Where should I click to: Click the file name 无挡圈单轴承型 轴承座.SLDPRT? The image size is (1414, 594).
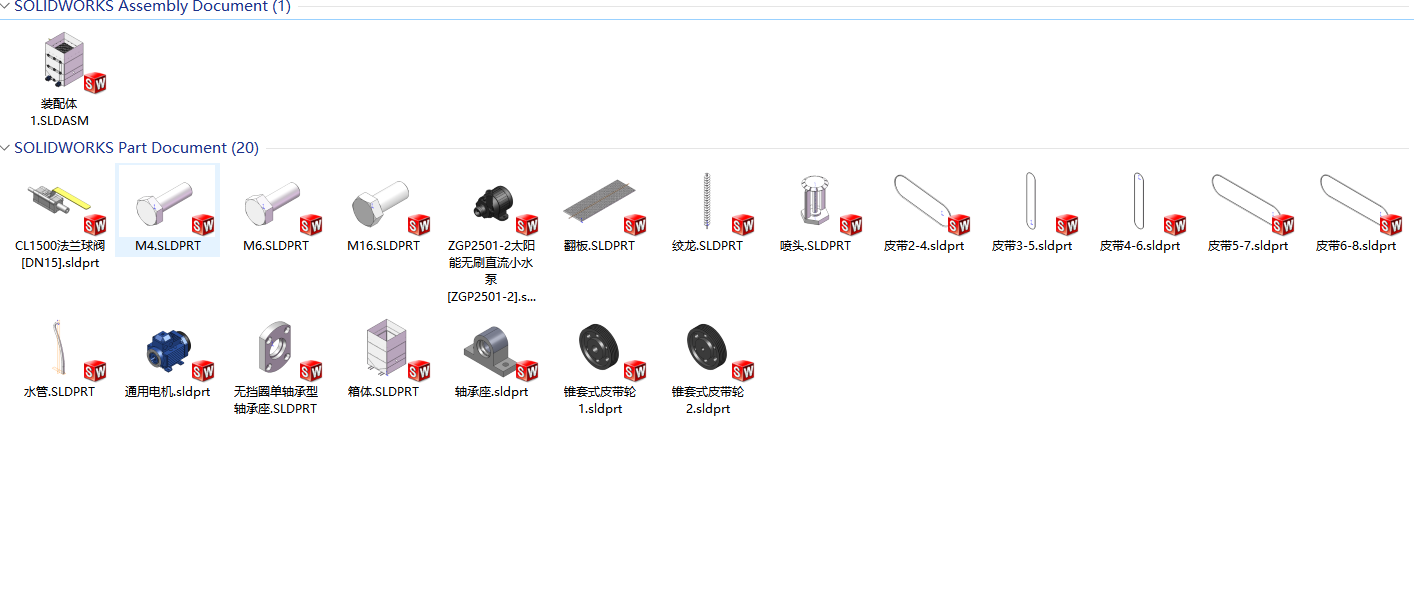275,400
